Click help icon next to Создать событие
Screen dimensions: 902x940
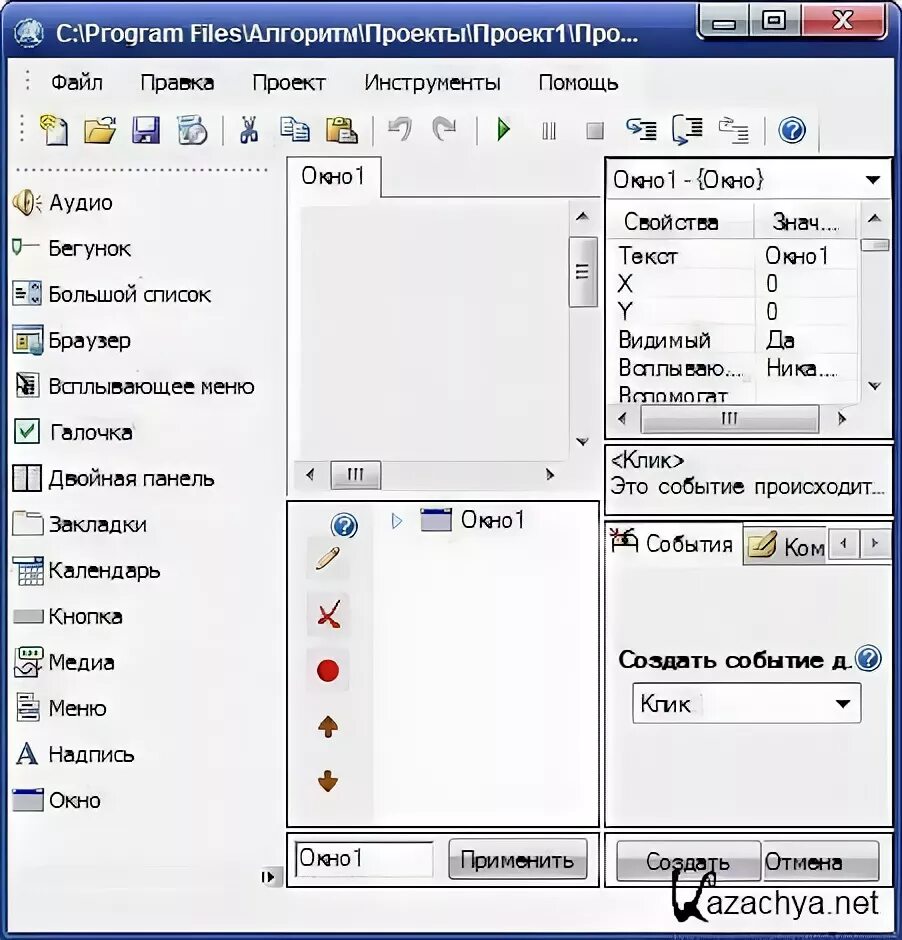point(867,658)
